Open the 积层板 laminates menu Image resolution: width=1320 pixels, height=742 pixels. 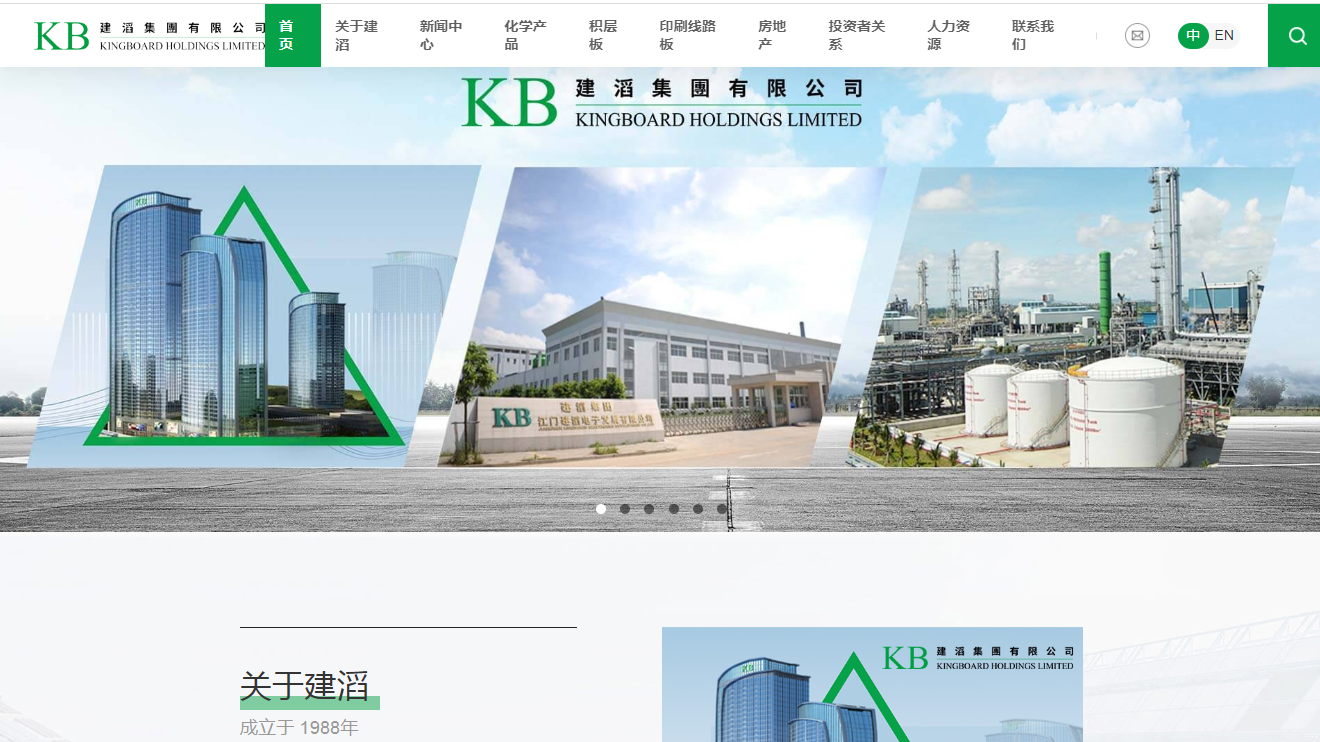(x=601, y=35)
